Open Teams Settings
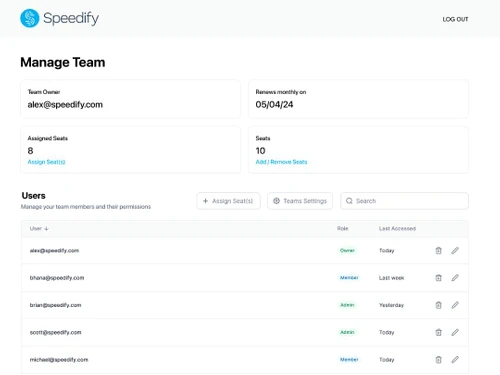The height and width of the screenshot is (375, 500). 300,201
